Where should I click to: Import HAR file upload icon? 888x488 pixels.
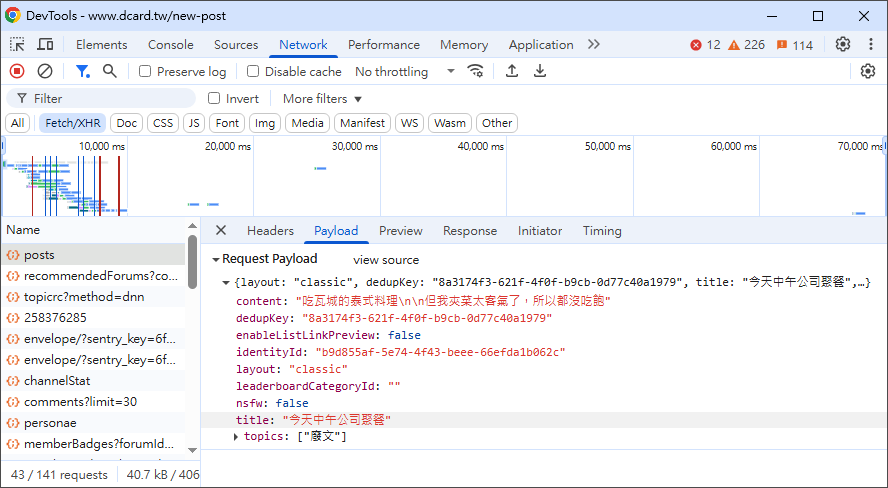[512, 71]
